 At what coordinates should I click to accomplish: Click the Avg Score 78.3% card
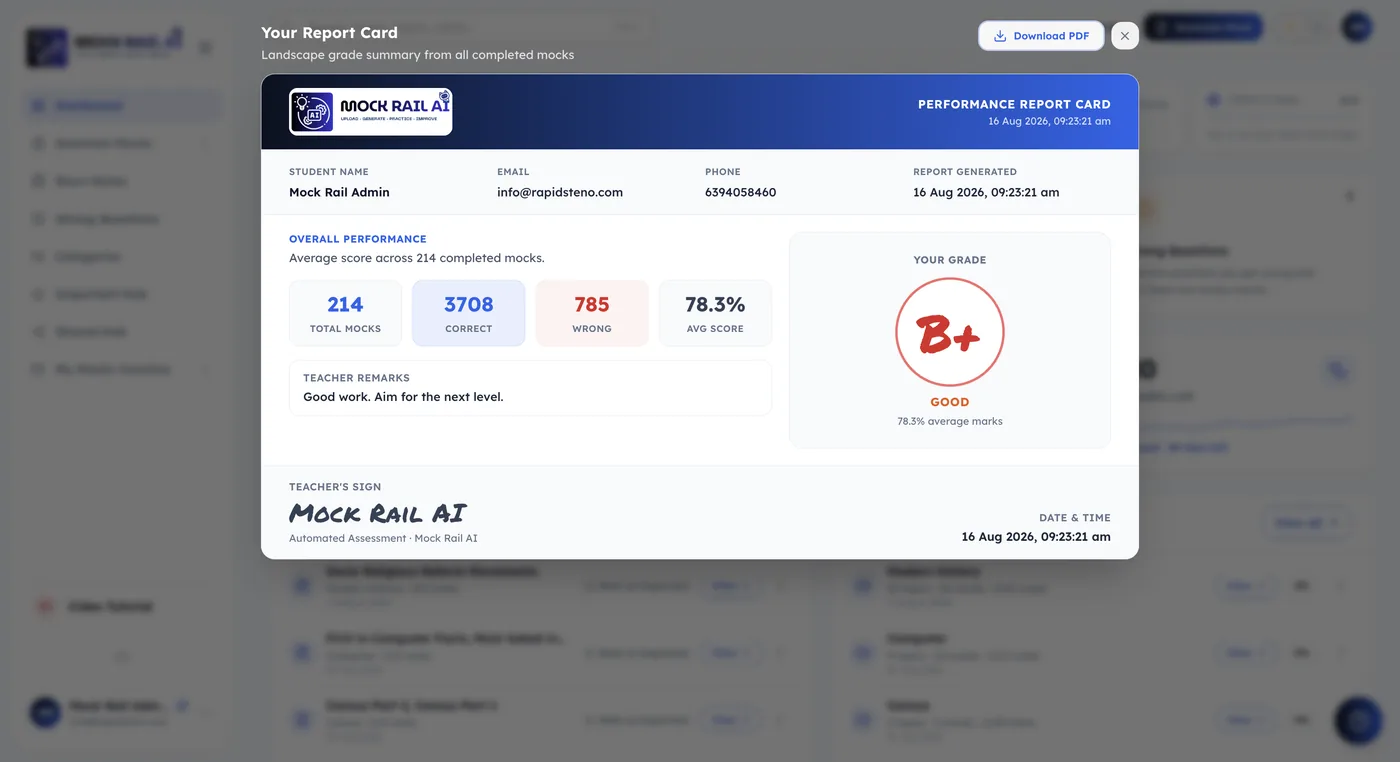point(715,313)
